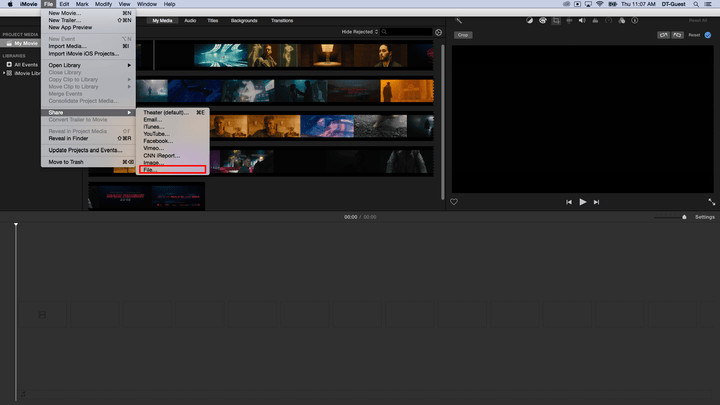Expand the iMovie Library tree item
Viewport: 720px width, 405px height.
pyautogui.click(x=5, y=73)
